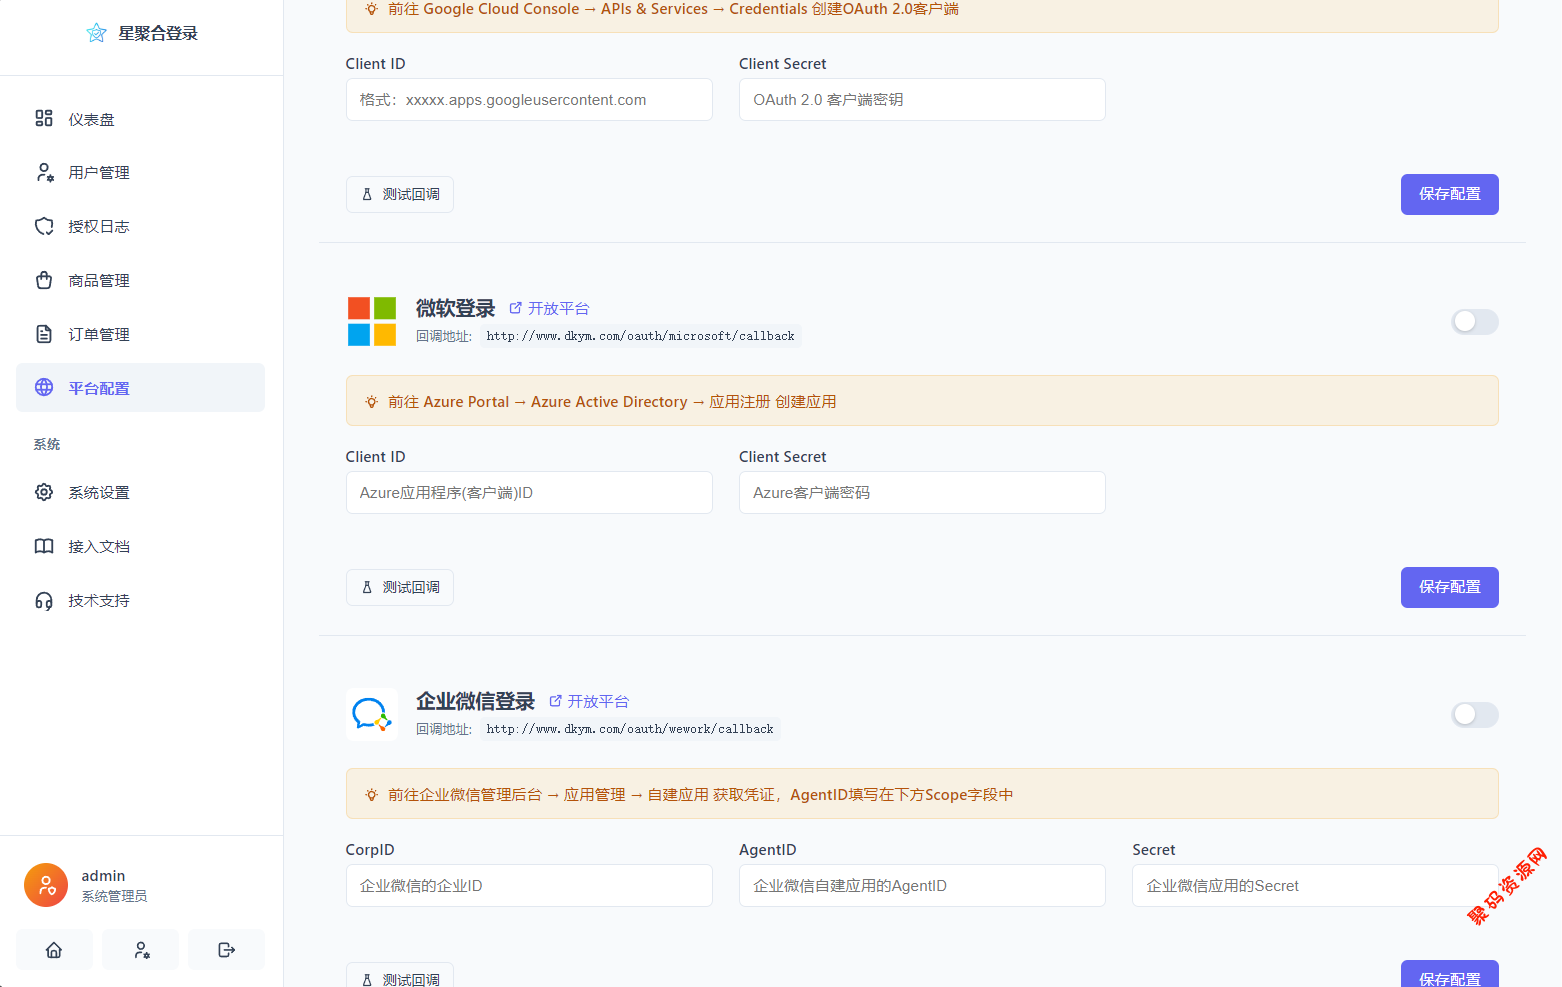Click the user settings icon in sidebar footer
This screenshot has width=1562, height=987.
(x=141, y=950)
